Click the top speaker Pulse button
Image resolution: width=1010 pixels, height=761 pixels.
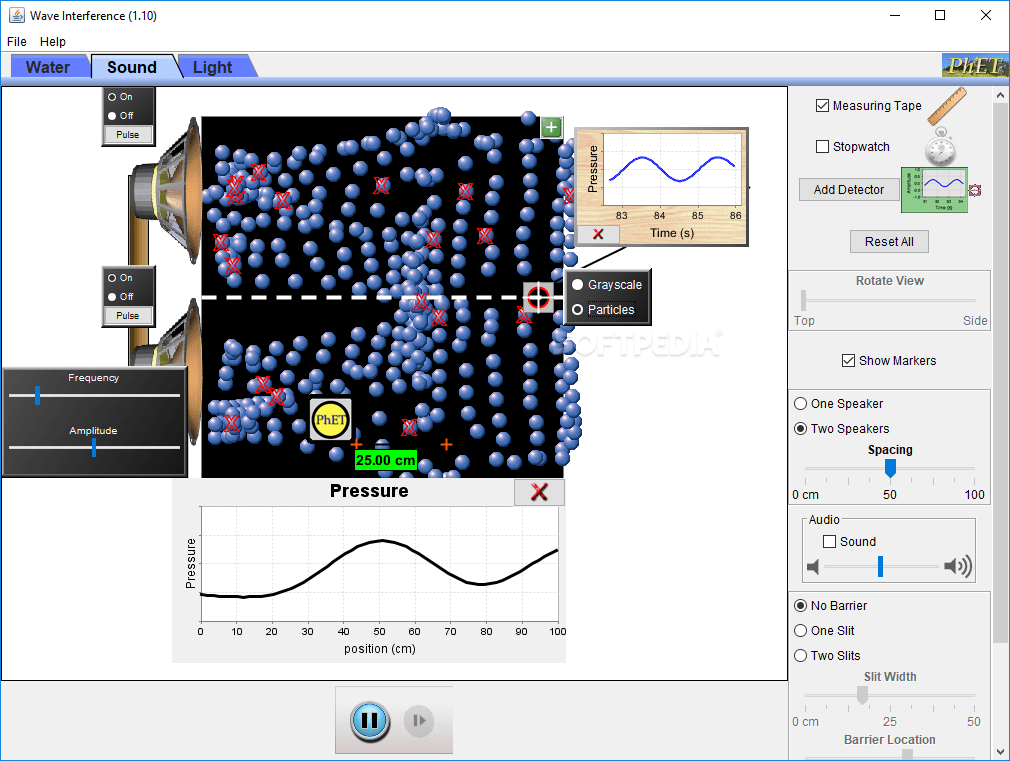point(128,135)
